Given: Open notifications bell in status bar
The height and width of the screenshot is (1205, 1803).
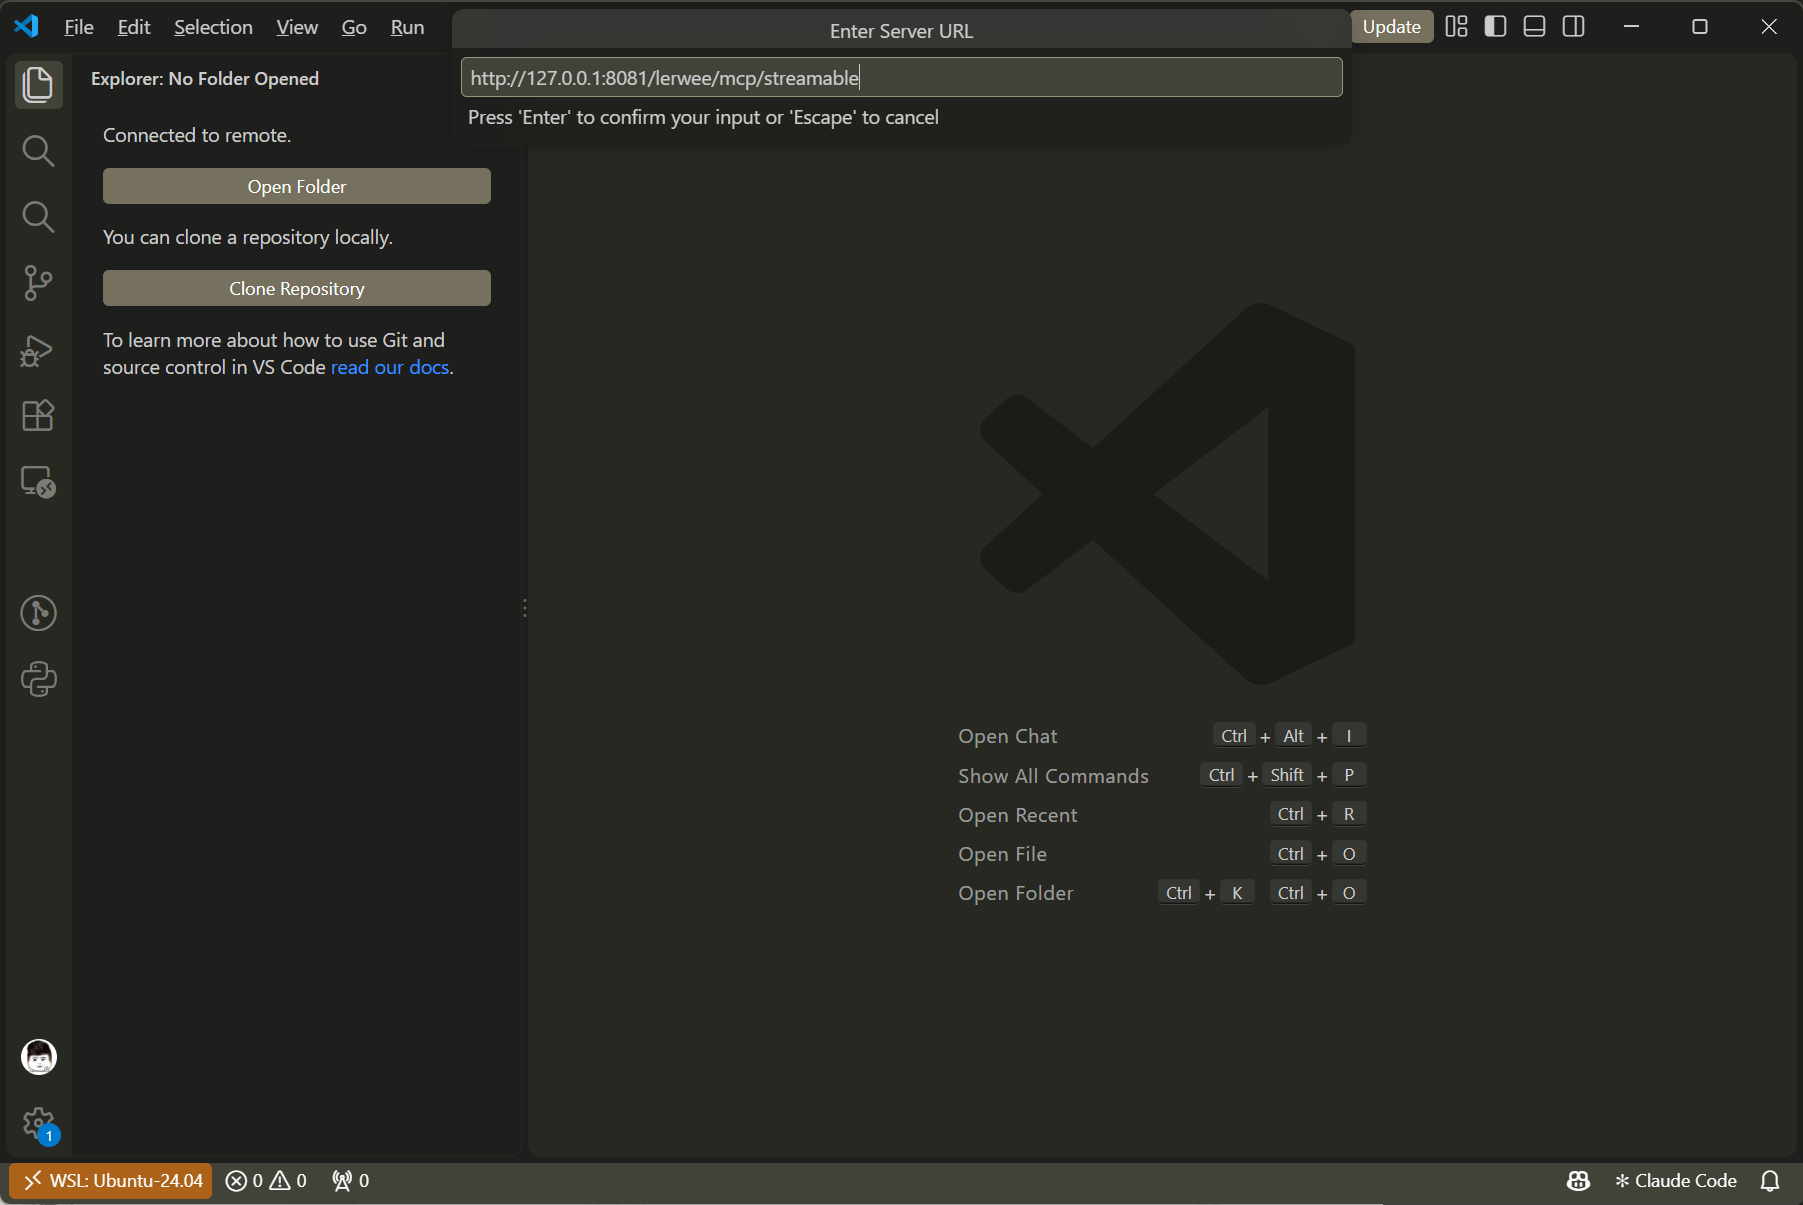Looking at the screenshot, I should 1770,1181.
